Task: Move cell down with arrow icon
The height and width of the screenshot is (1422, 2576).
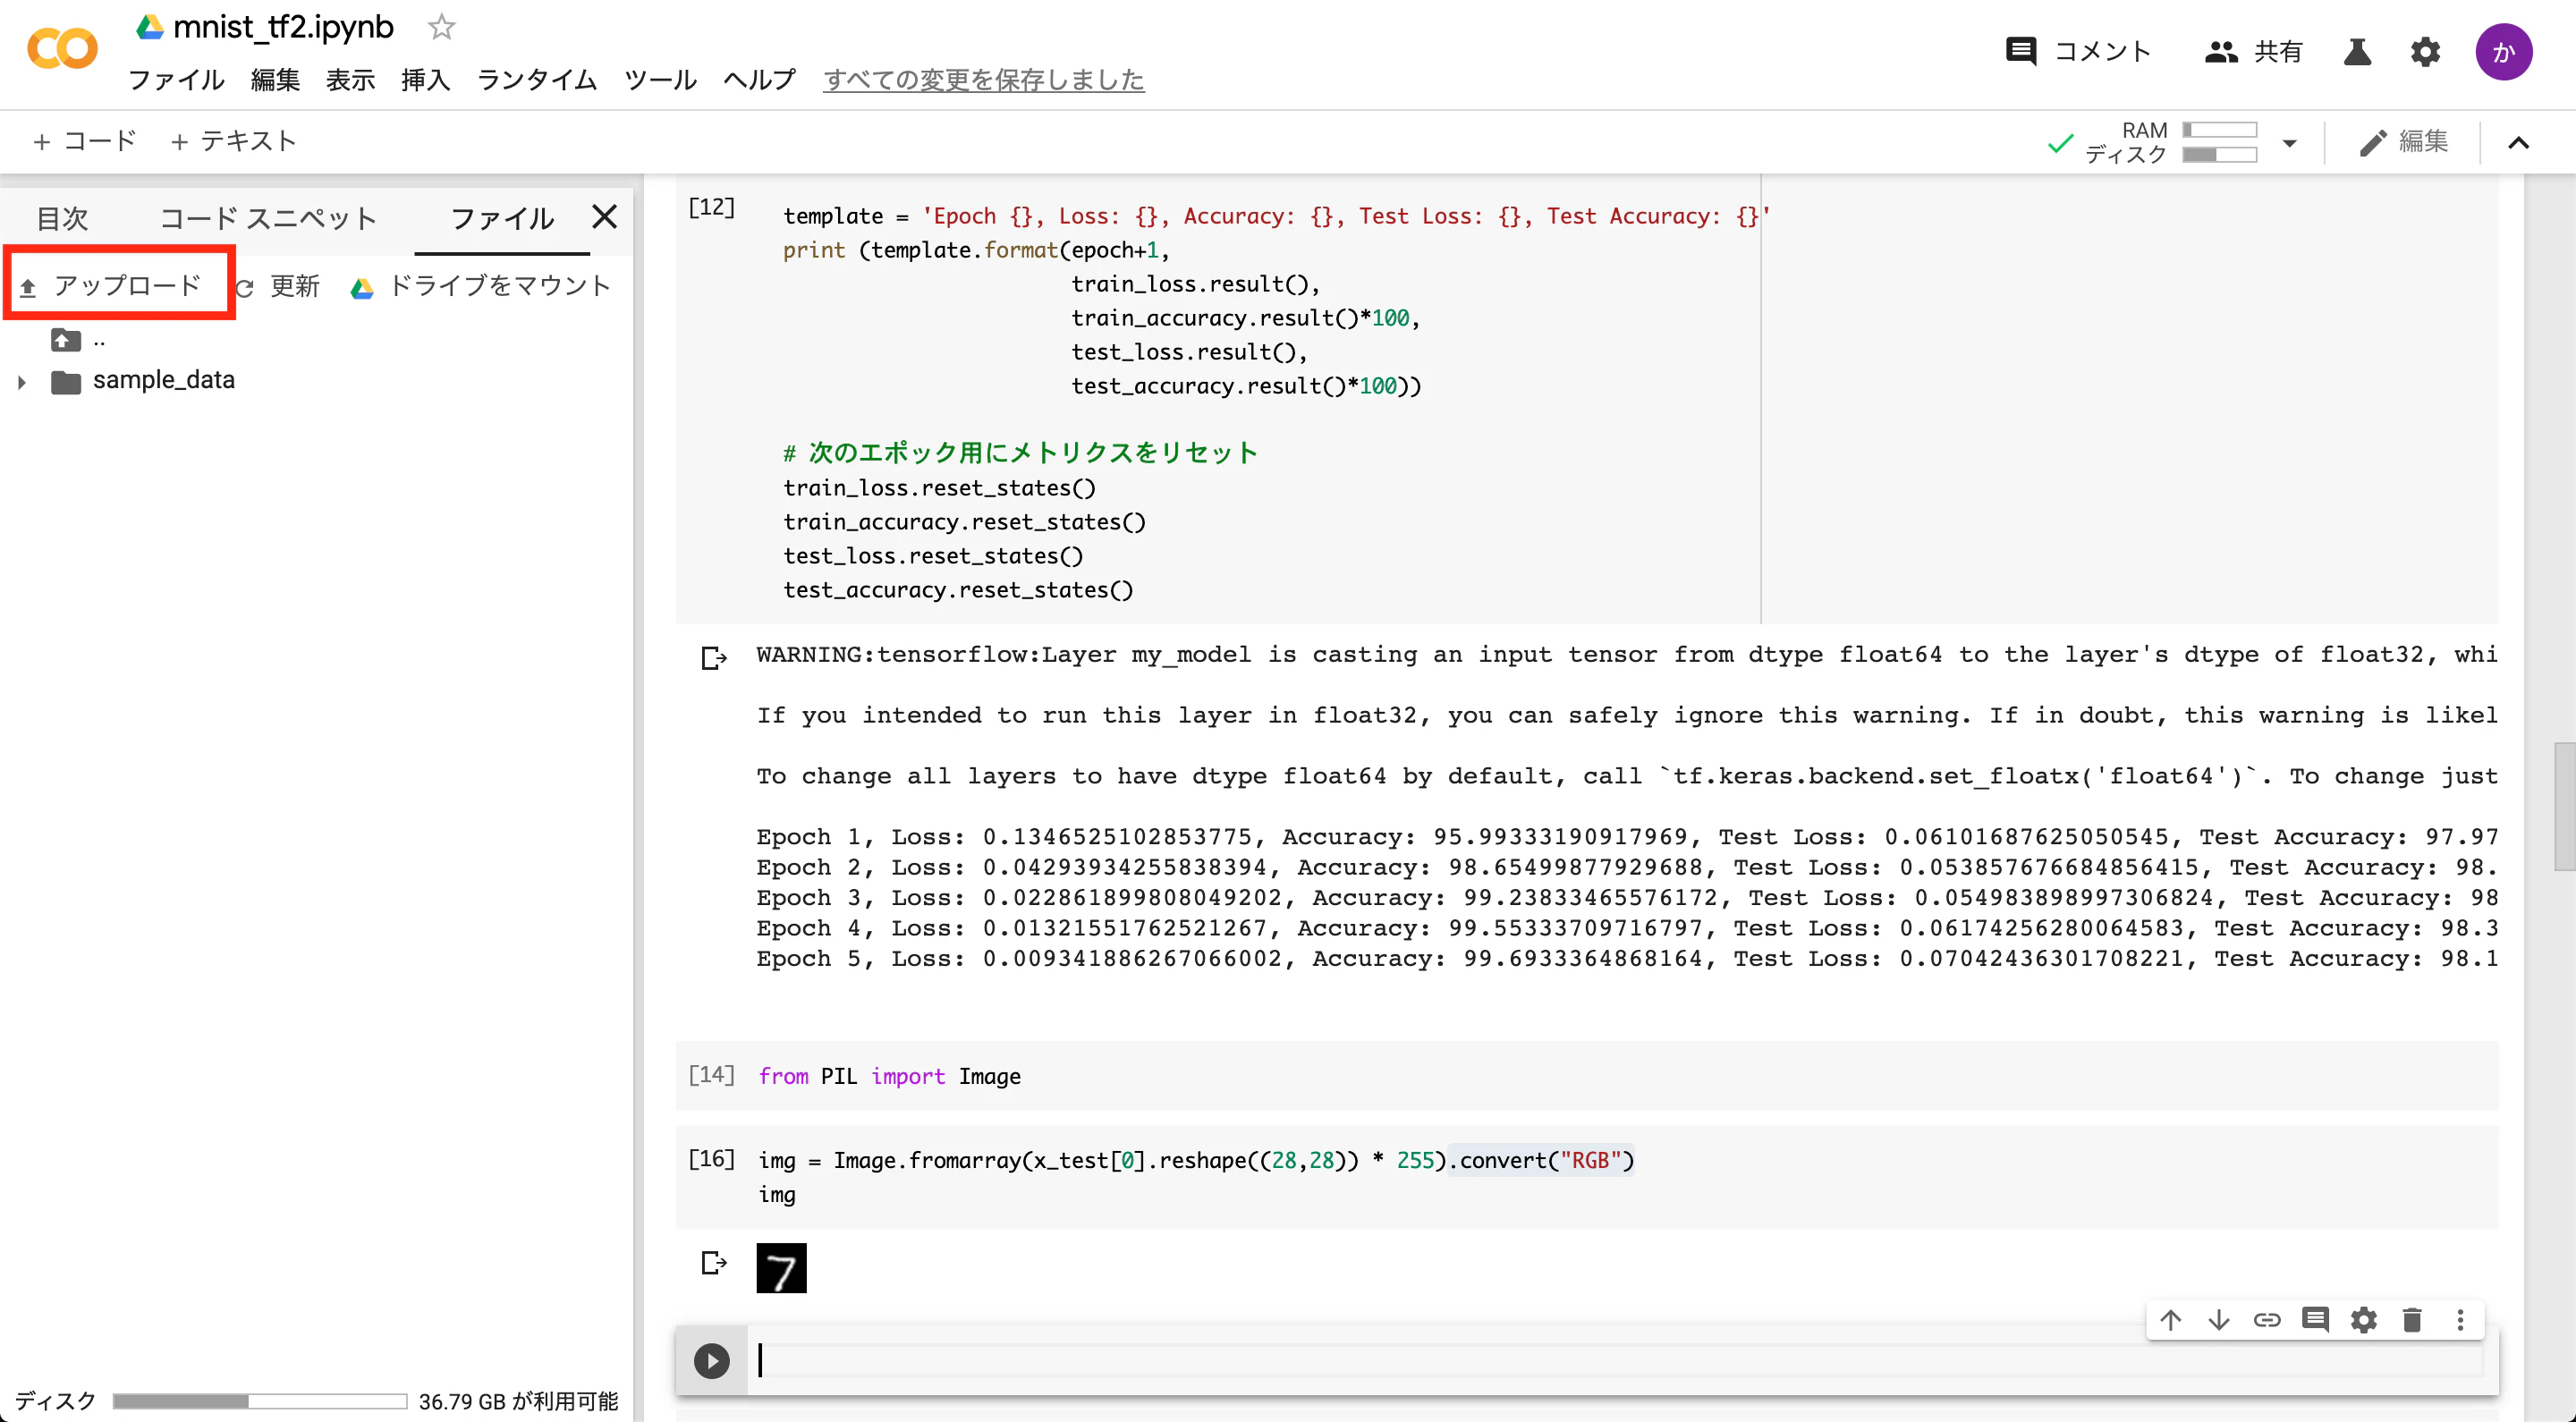Action: (2218, 1319)
